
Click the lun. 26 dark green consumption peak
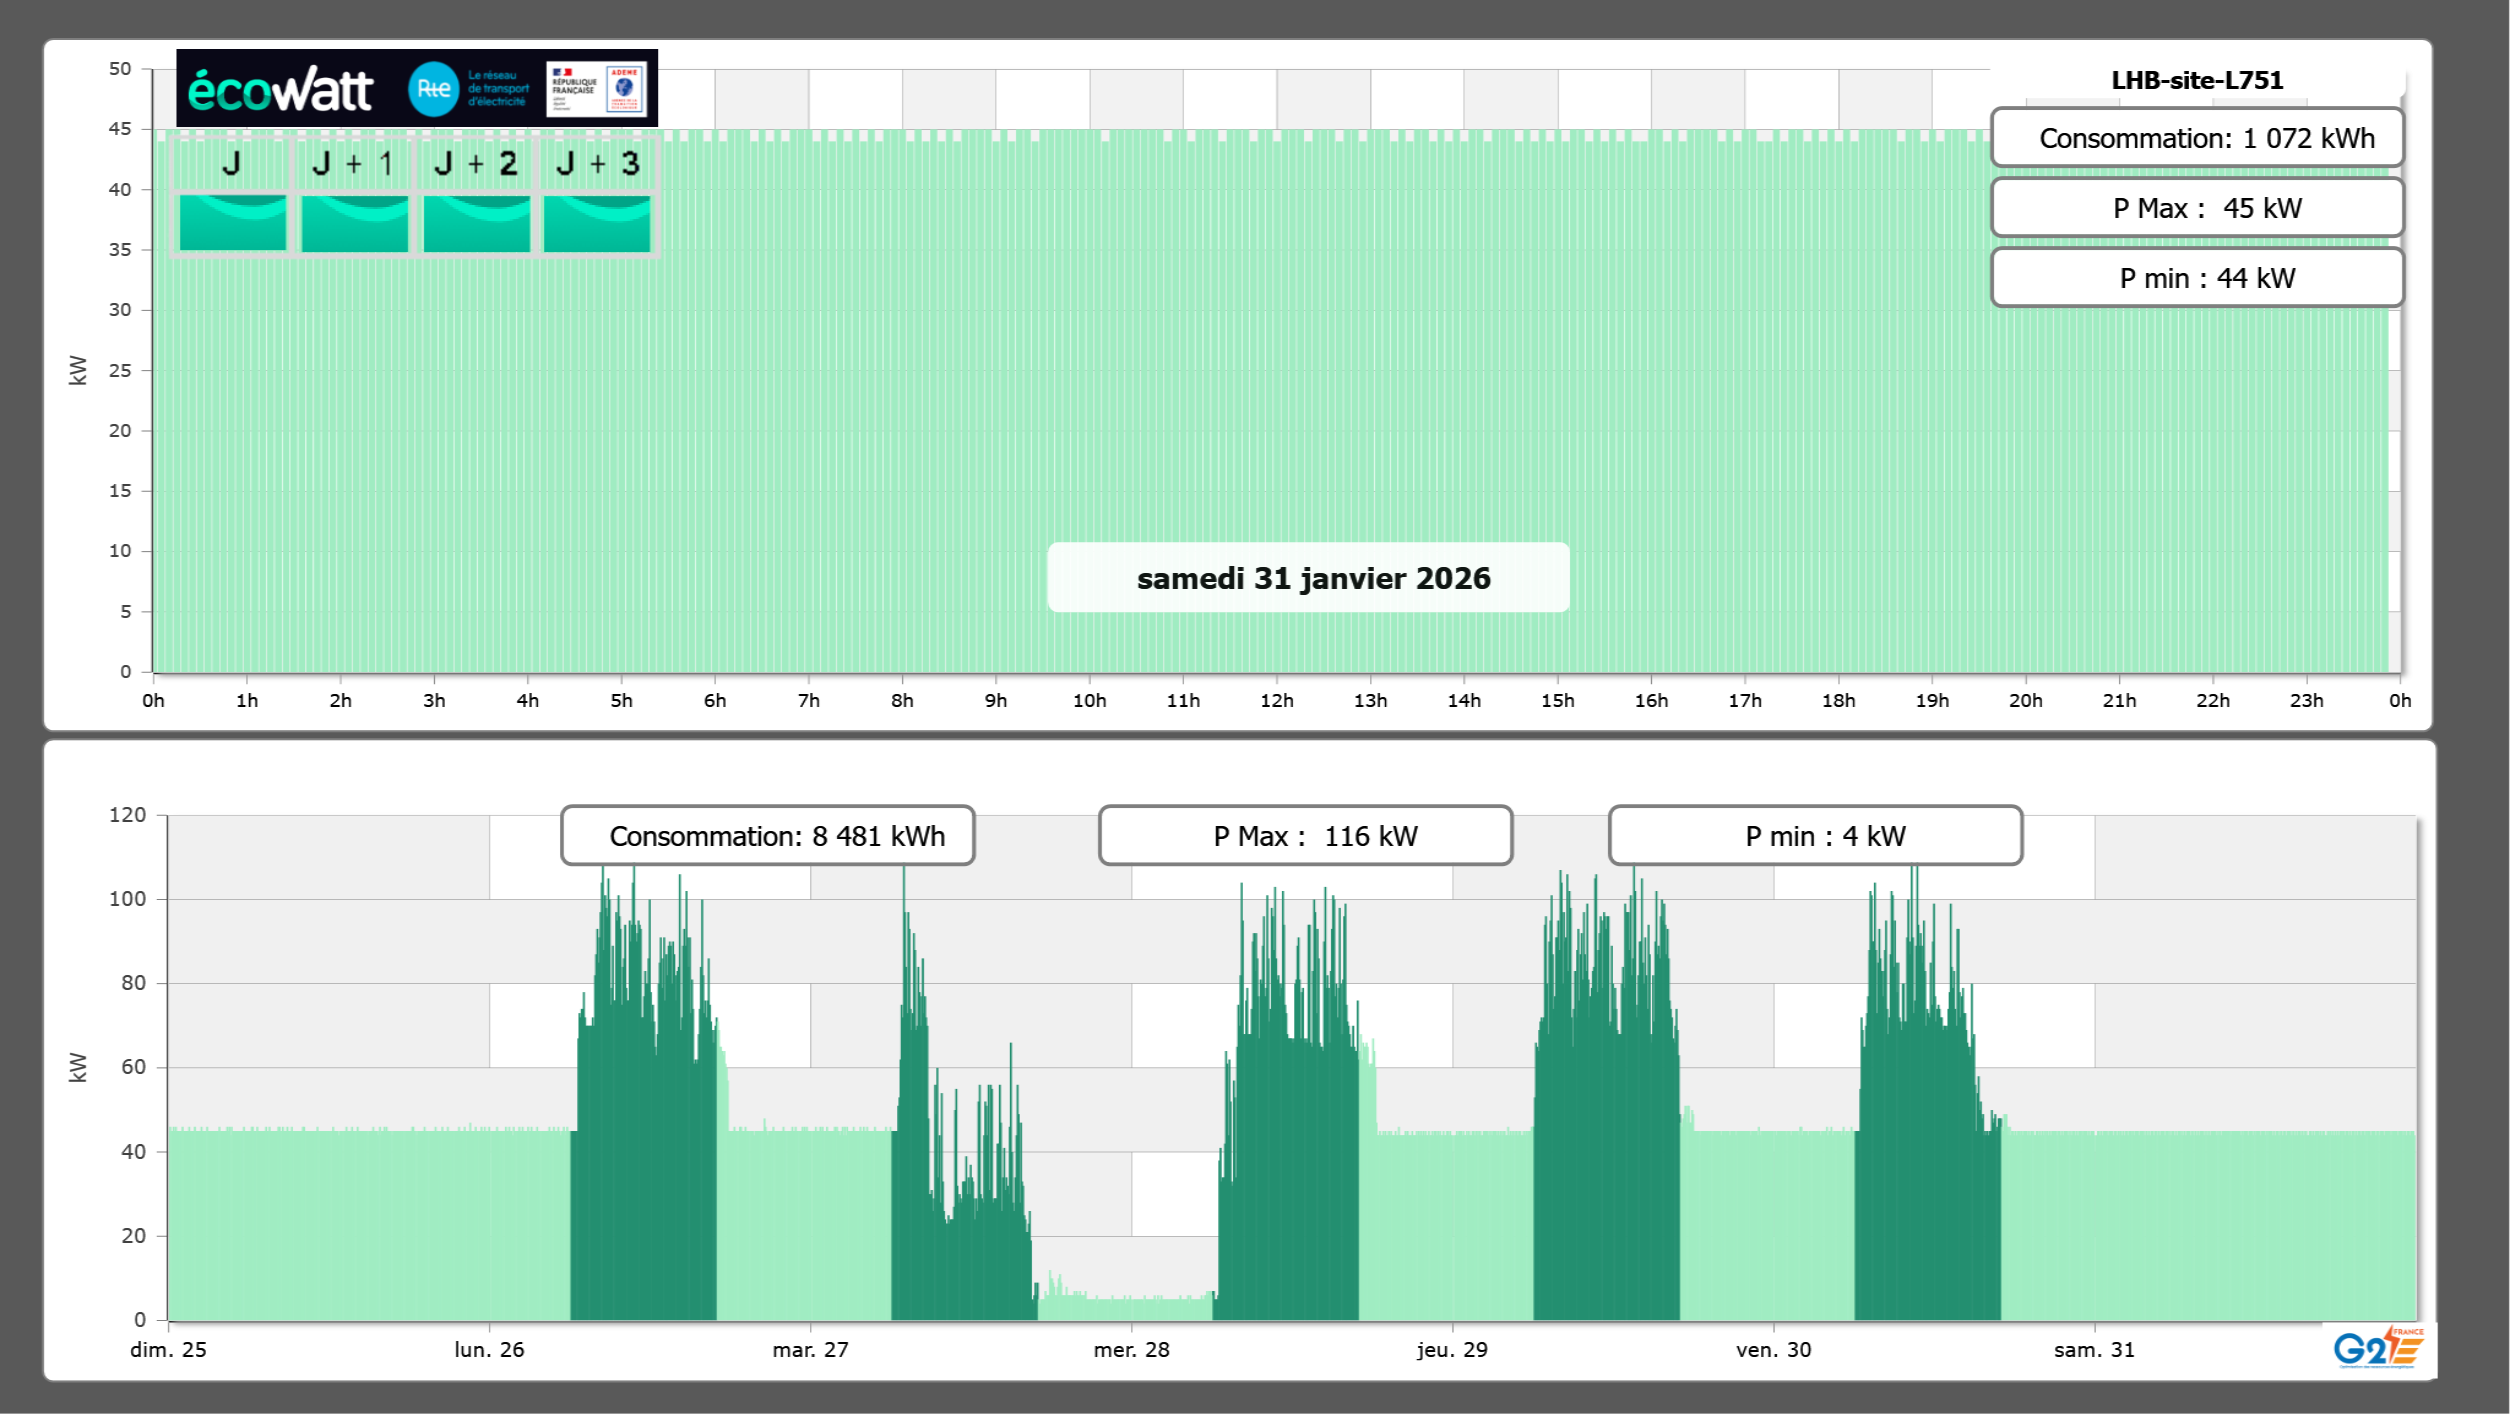pos(643,1100)
